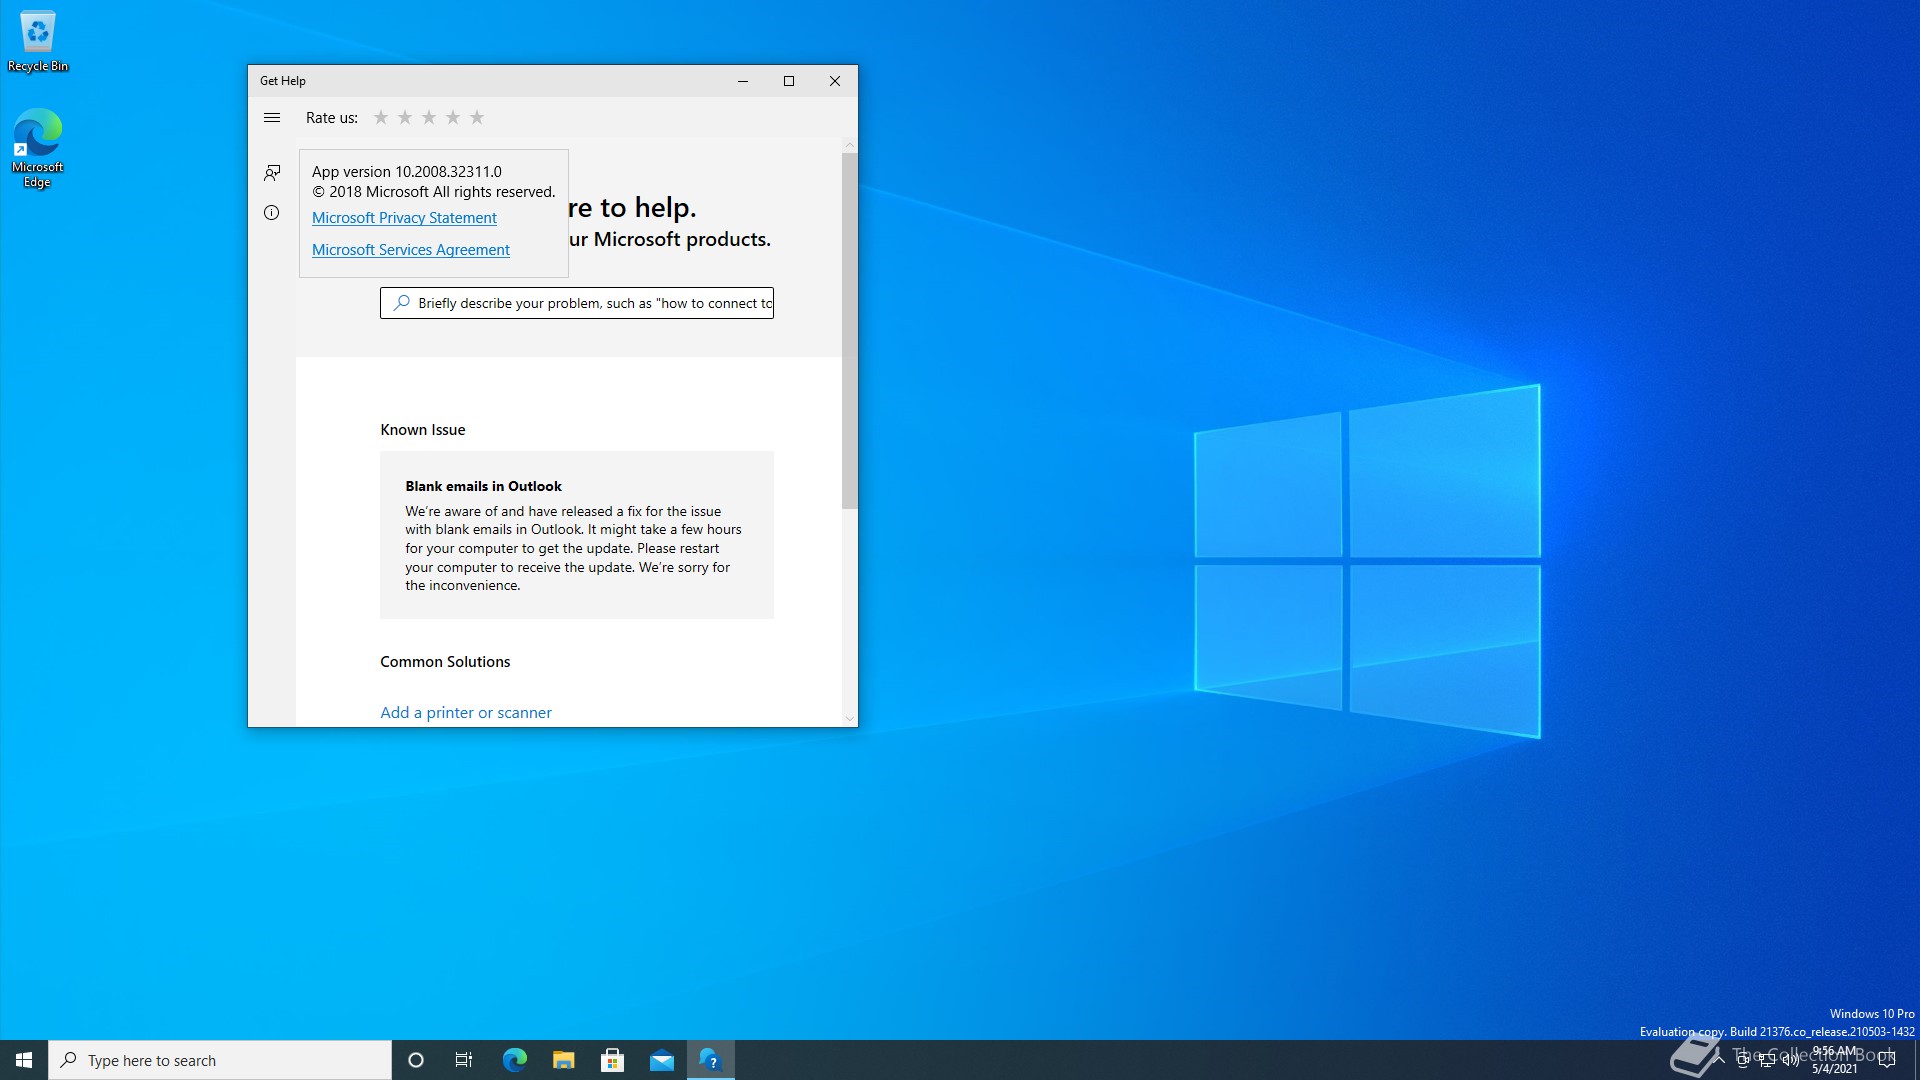Click the describe your problem search field
Screen dimensions: 1920x1080
tap(576, 303)
